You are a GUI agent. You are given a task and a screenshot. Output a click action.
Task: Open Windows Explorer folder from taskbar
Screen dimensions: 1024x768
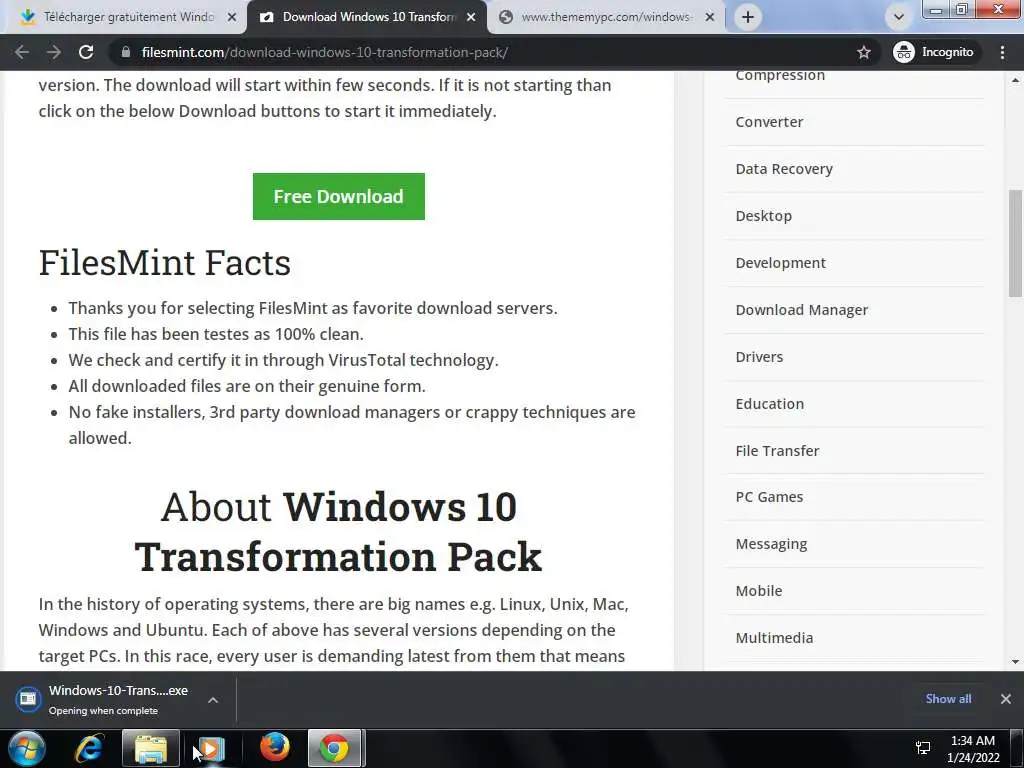(x=151, y=748)
